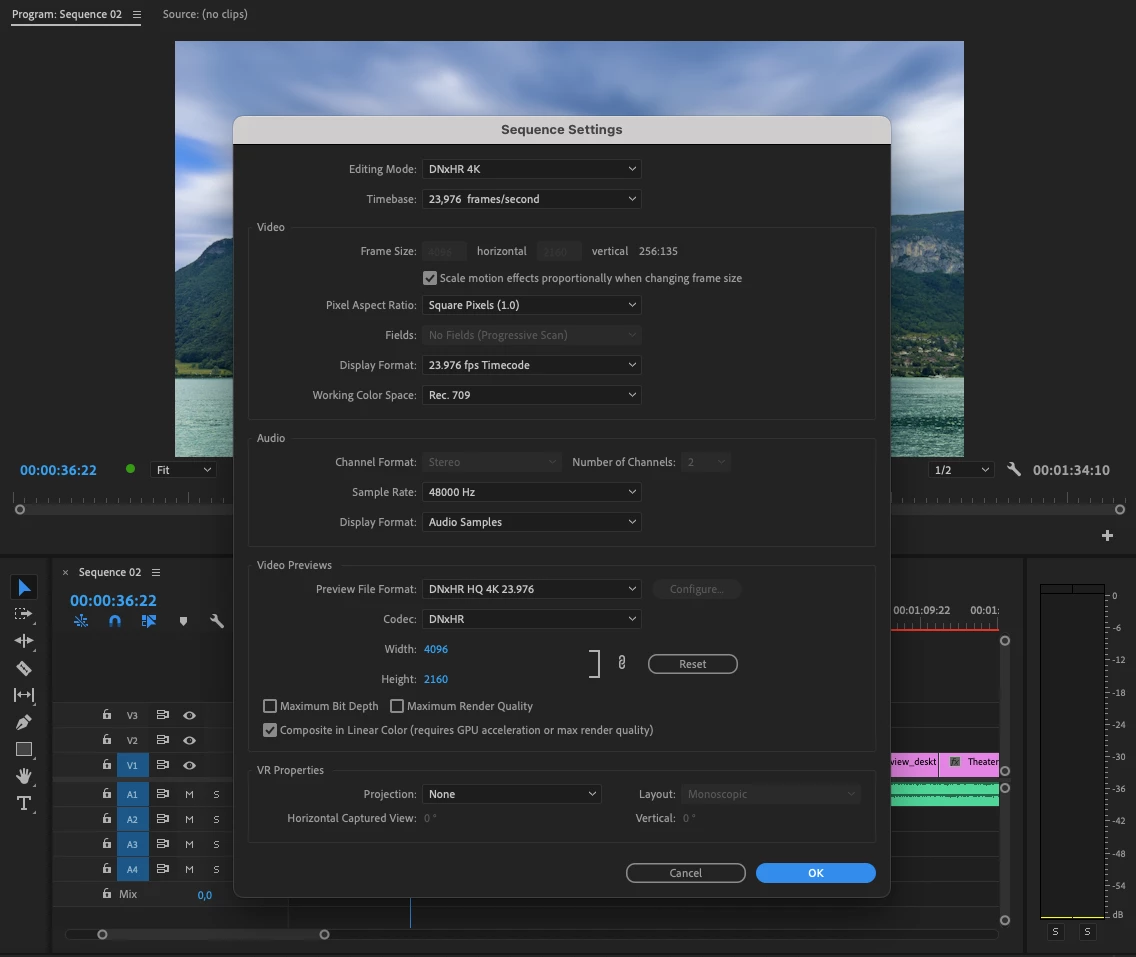Open Sequence 02 timeline panel menu

coord(156,572)
